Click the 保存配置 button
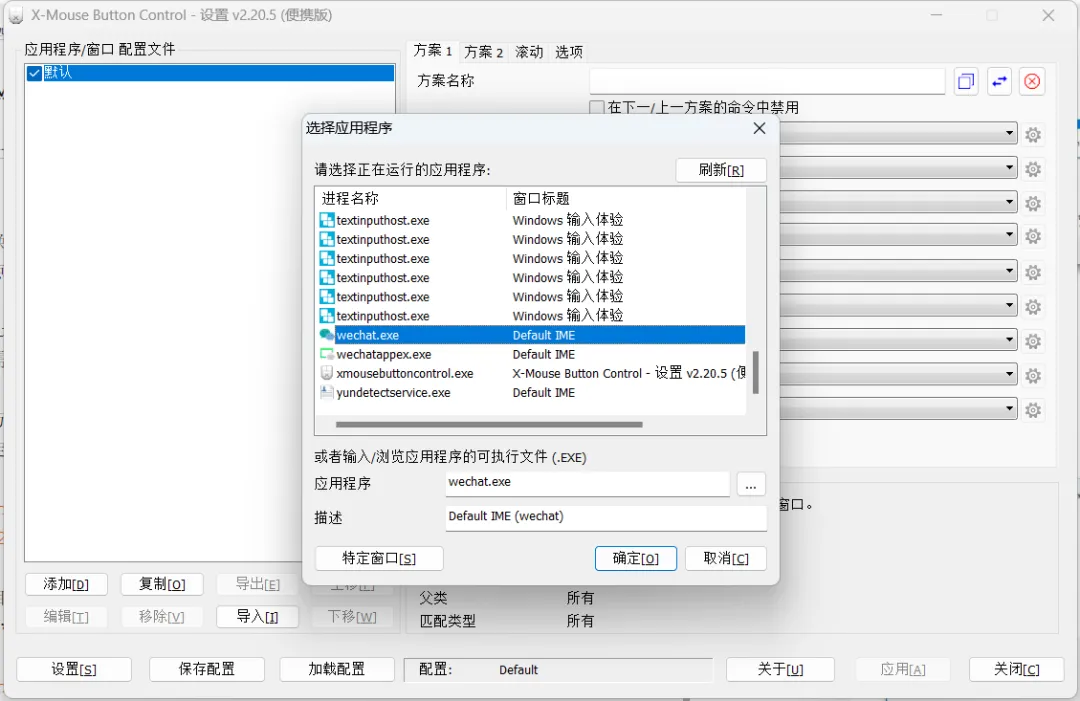Image resolution: width=1080 pixels, height=701 pixels. point(207,669)
